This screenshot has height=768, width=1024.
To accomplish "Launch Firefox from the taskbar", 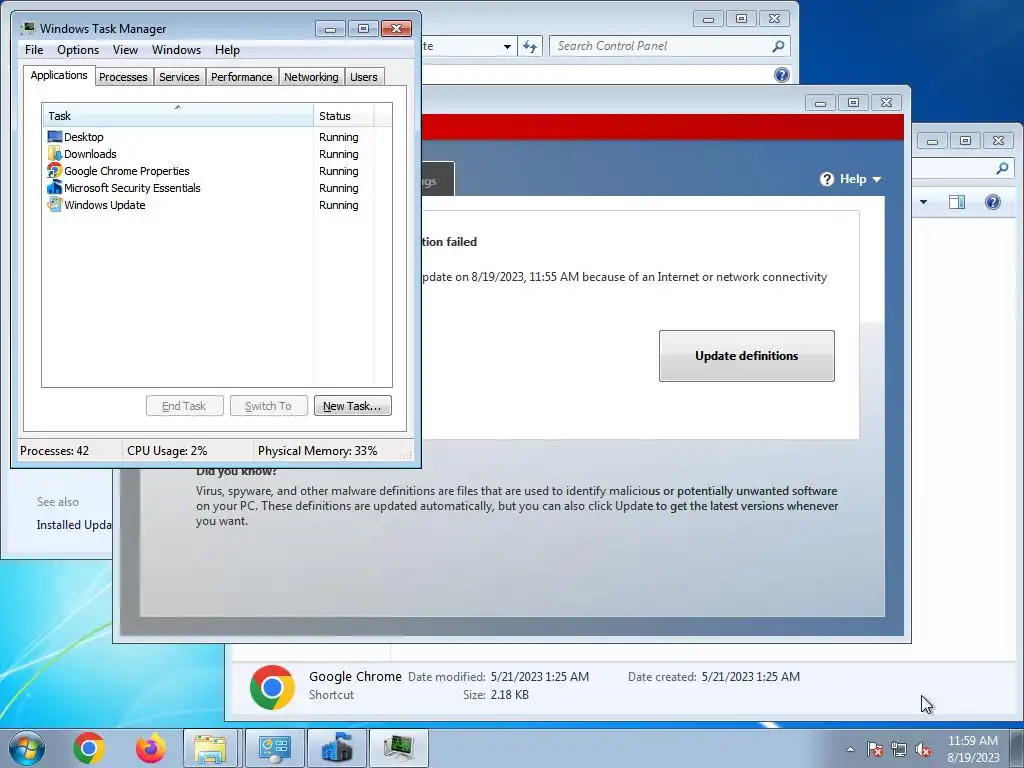I will 150,748.
